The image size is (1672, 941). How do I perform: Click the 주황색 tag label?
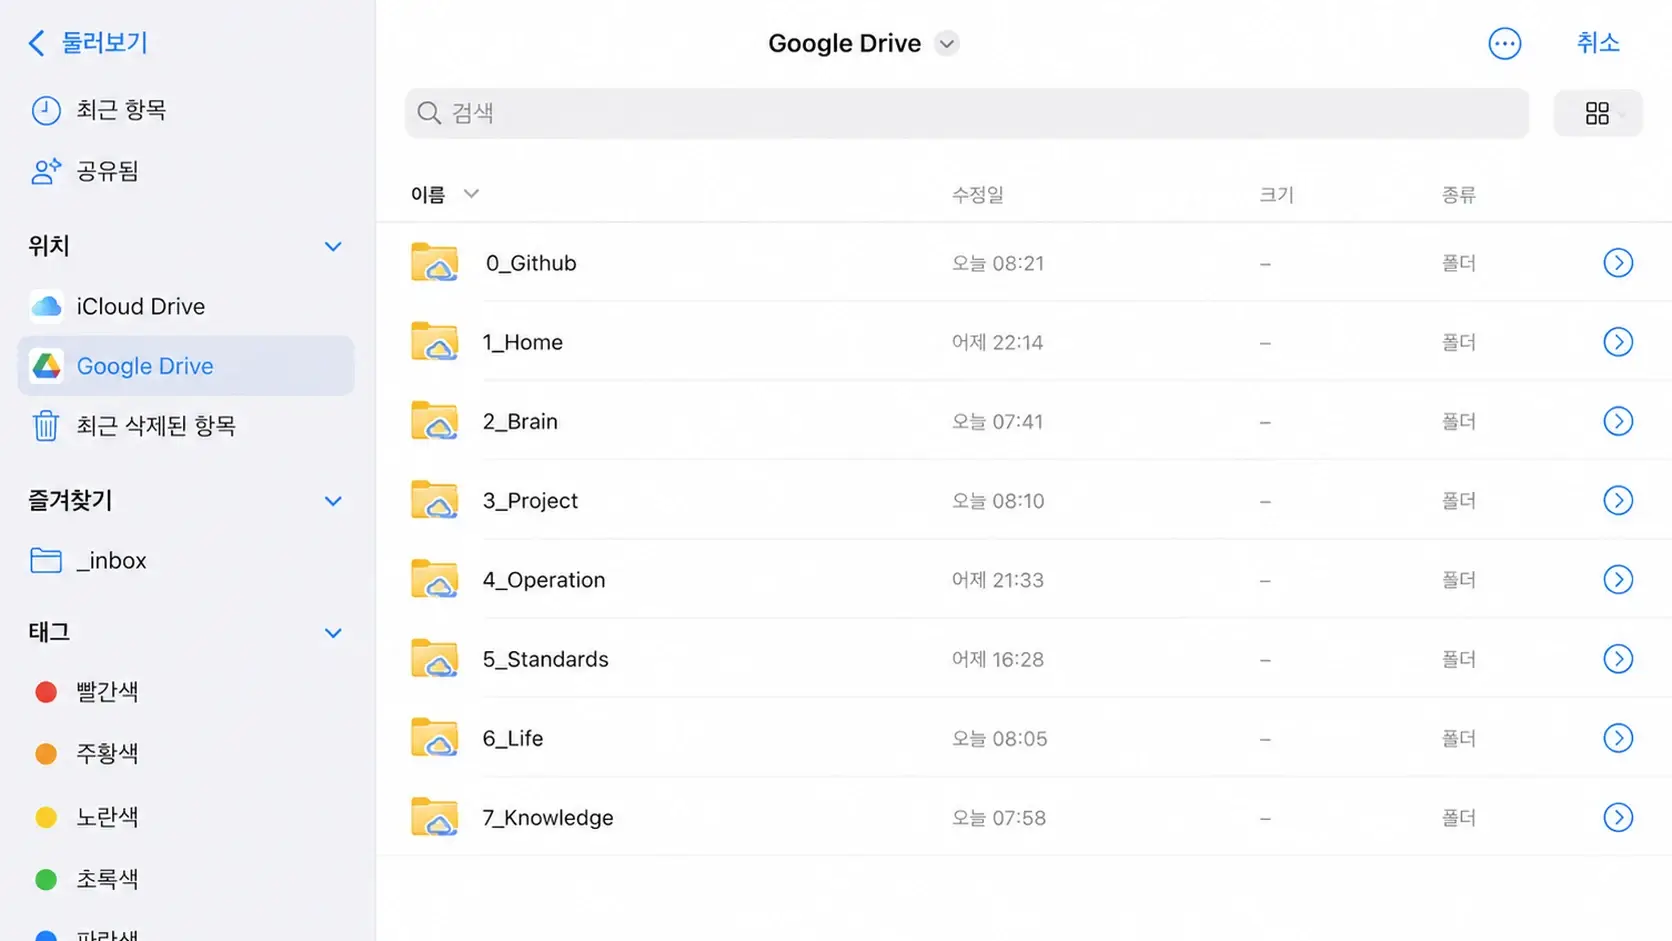[x=107, y=754]
